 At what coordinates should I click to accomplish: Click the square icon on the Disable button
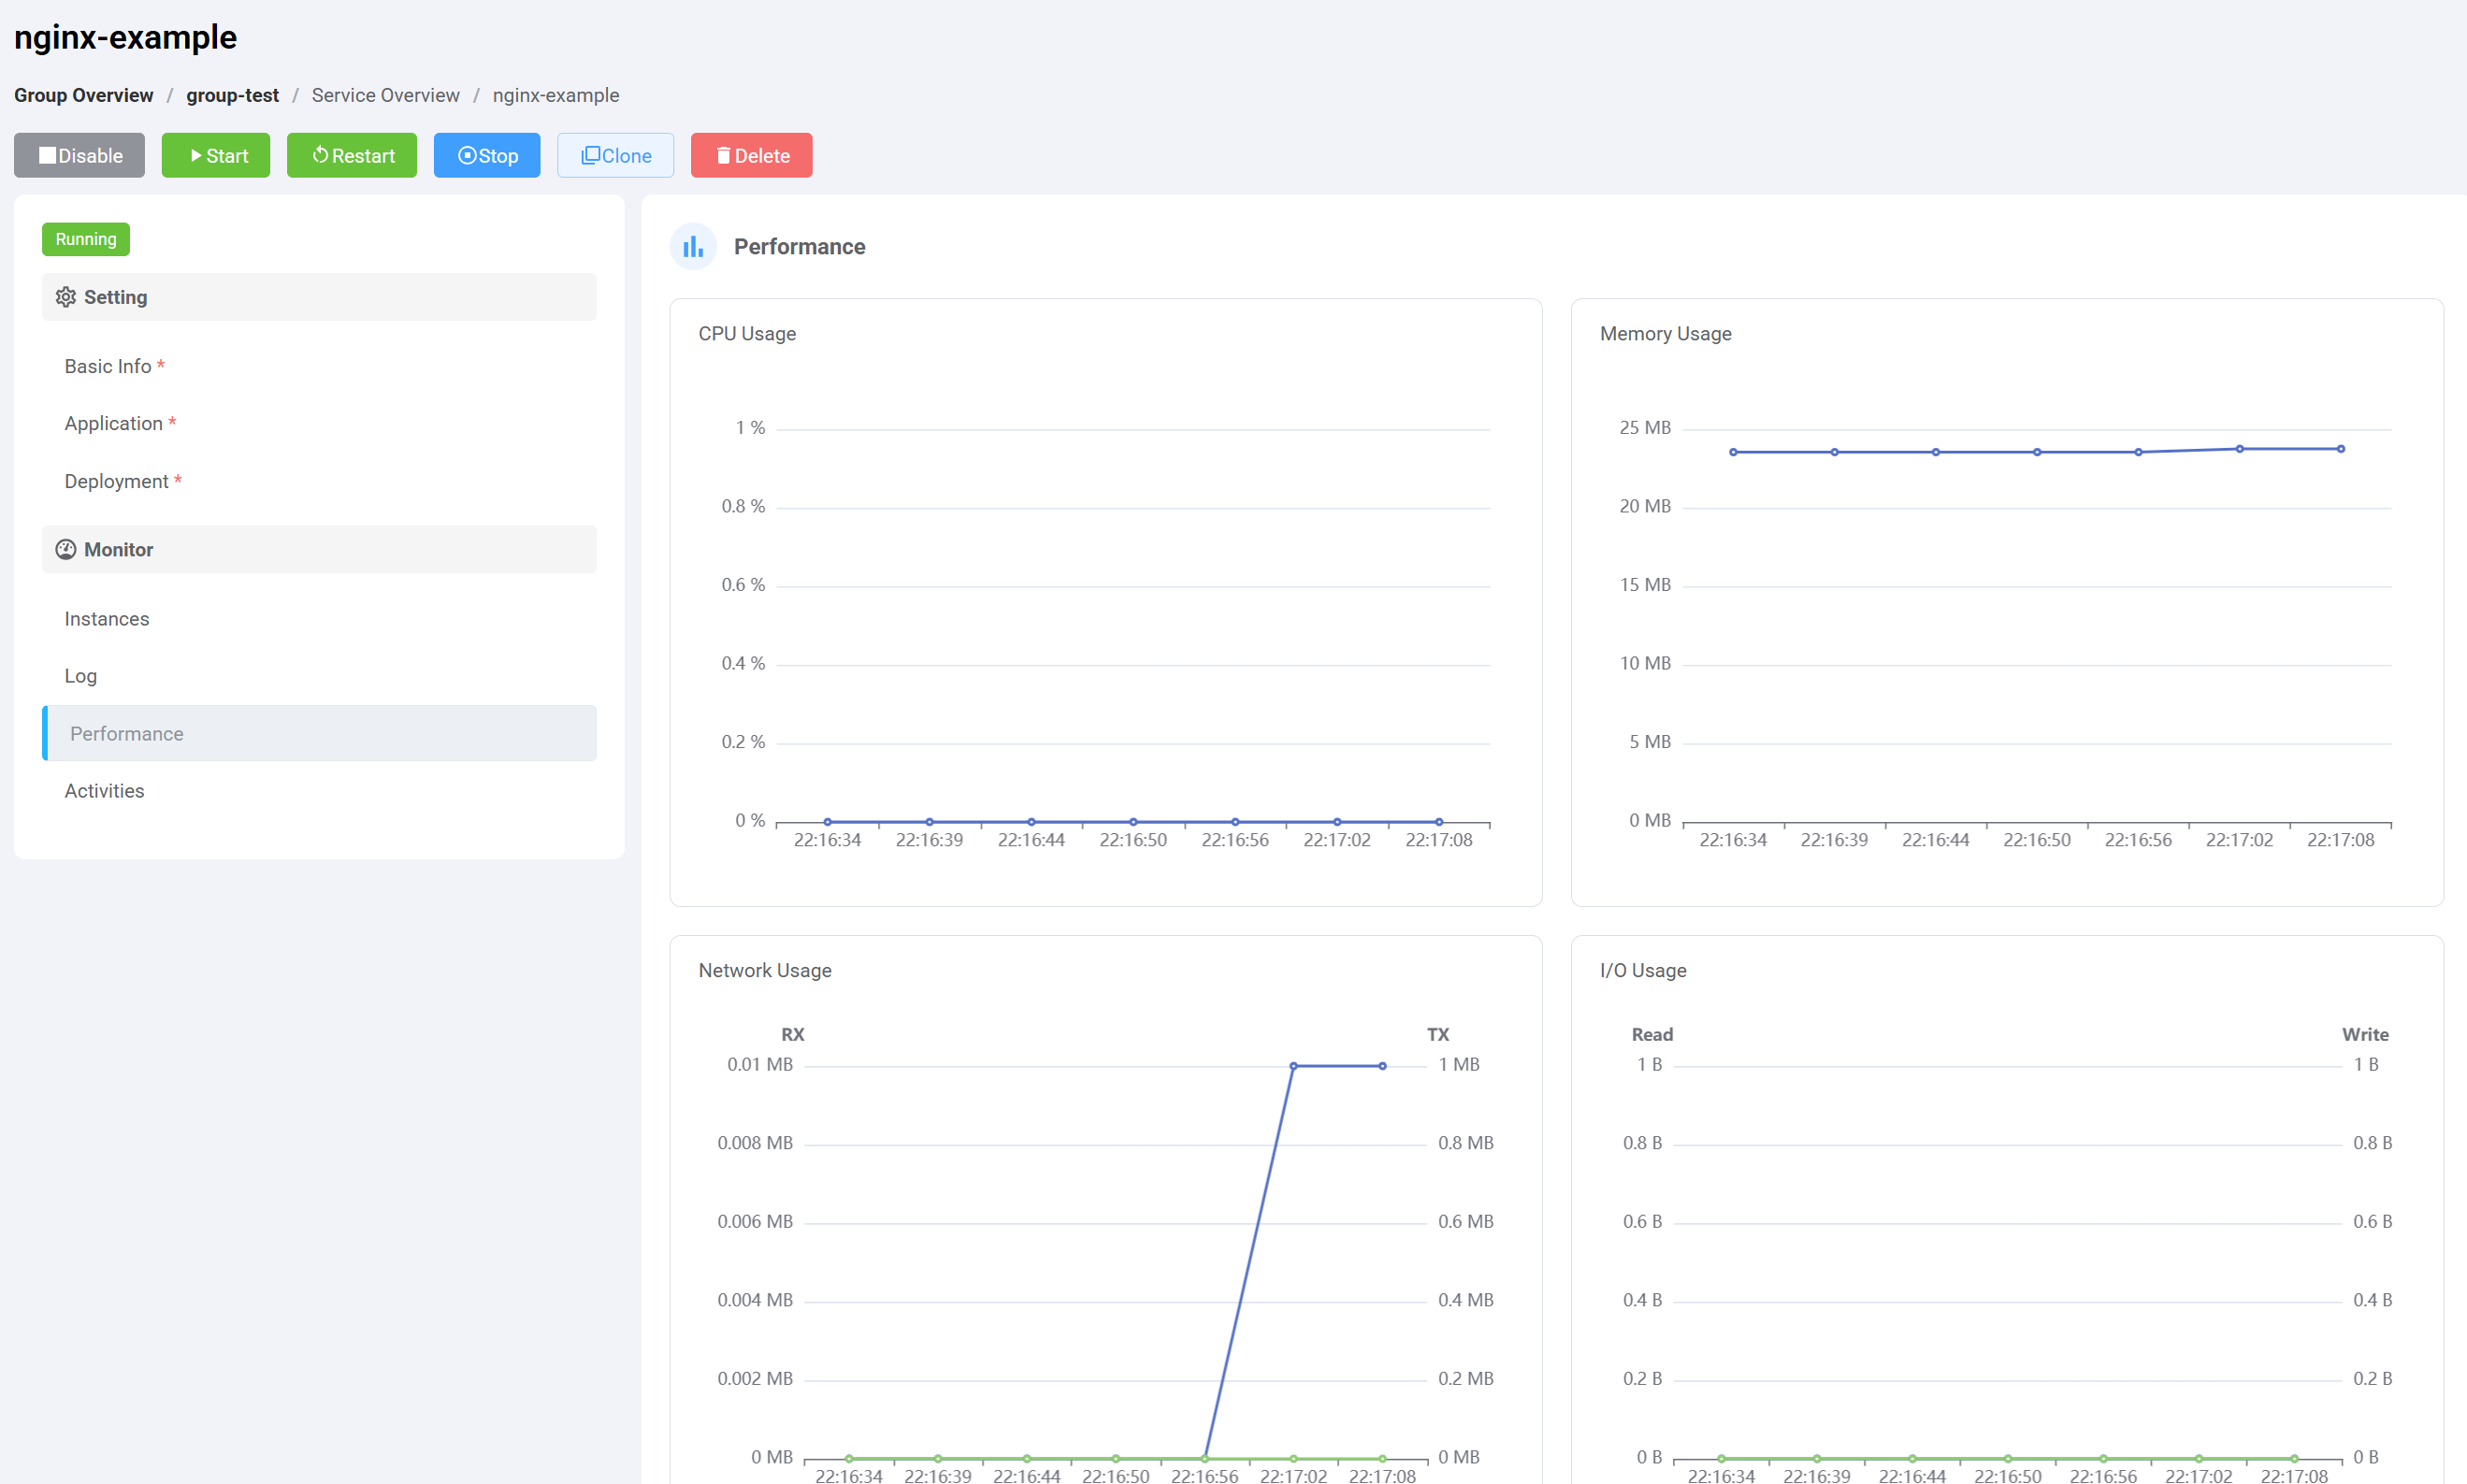[x=47, y=155]
